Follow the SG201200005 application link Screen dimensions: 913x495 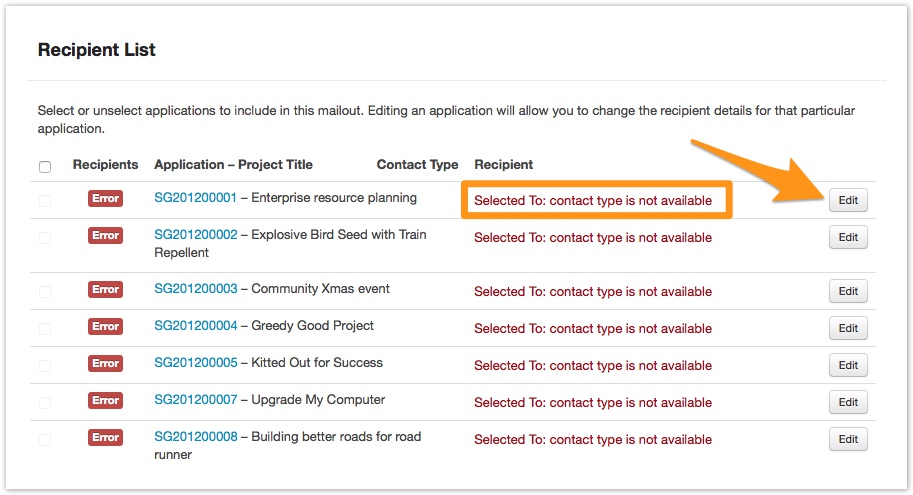195,363
